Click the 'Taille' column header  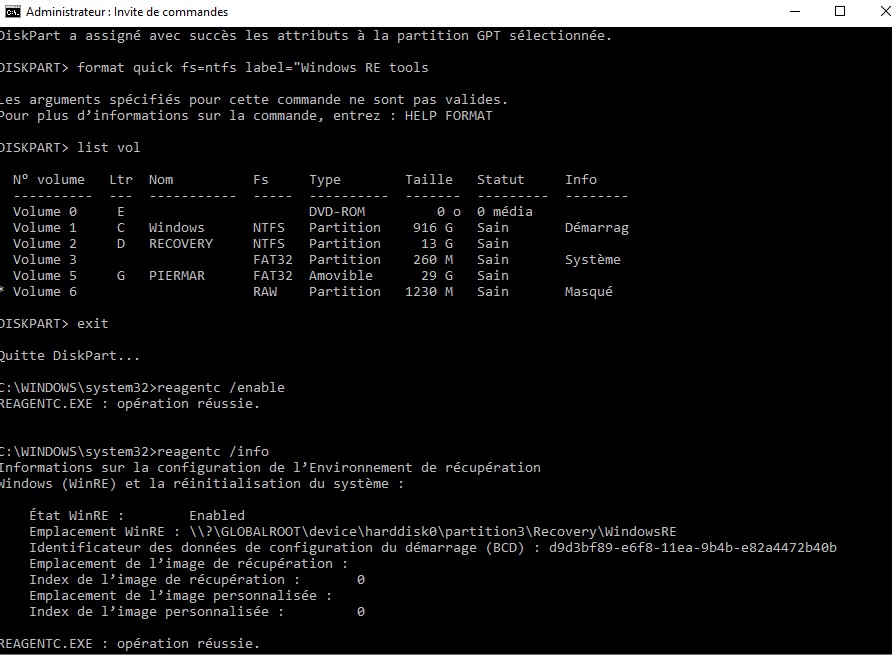point(429,179)
